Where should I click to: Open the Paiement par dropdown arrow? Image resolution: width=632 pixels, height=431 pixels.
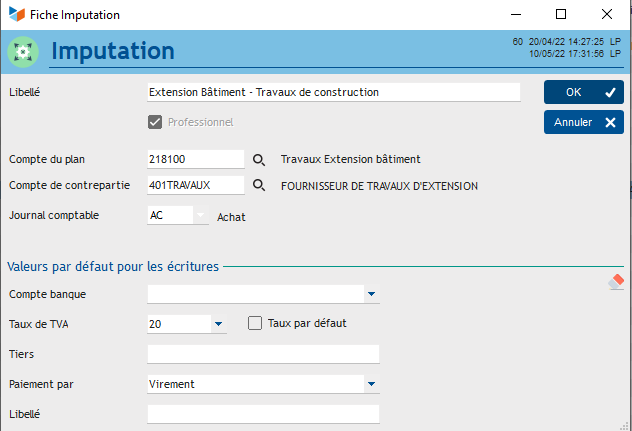click(x=371, y=384)
